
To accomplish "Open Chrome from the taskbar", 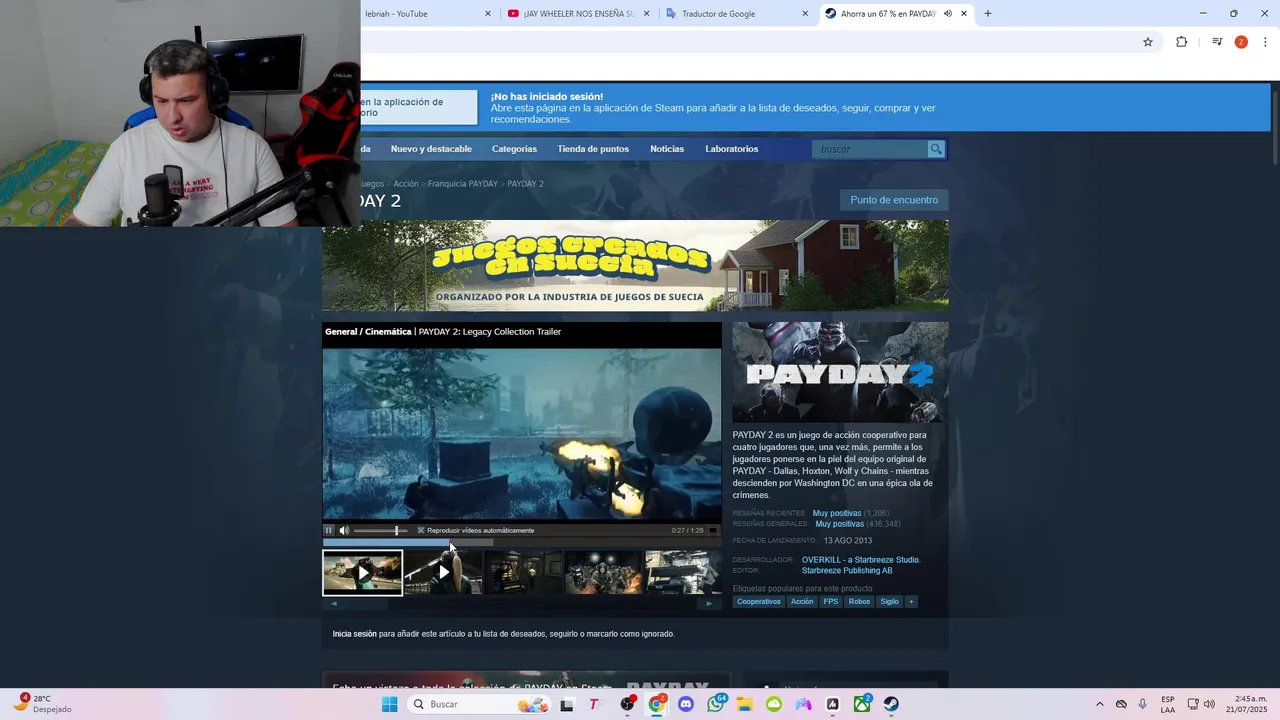I will coord(656,704).
